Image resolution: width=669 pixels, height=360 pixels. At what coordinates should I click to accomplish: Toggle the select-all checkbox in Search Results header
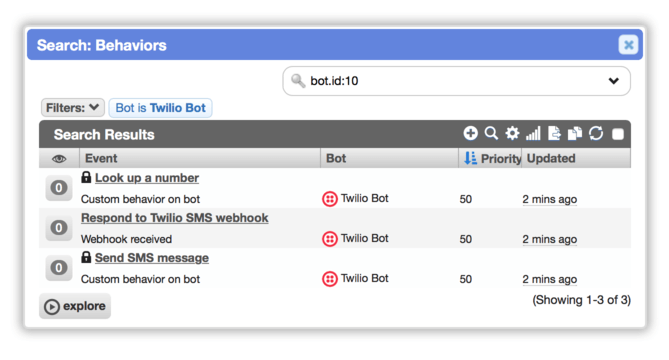(618, 134)
